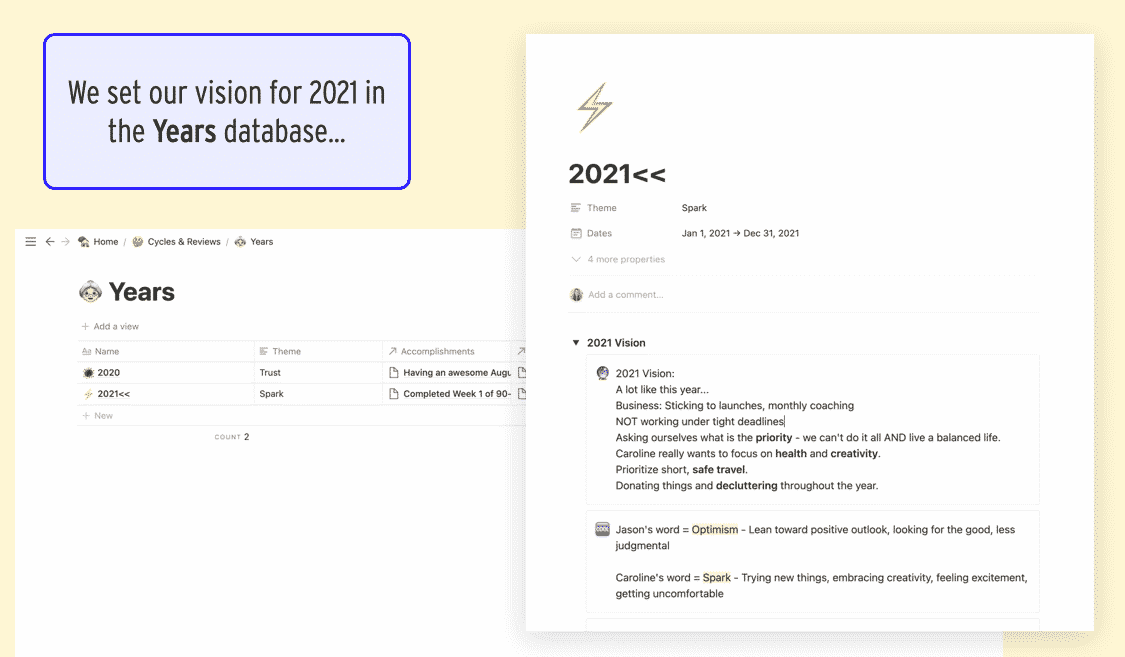Open Years breadcrumb link
Screen dimensions: 1125x657
262,242
